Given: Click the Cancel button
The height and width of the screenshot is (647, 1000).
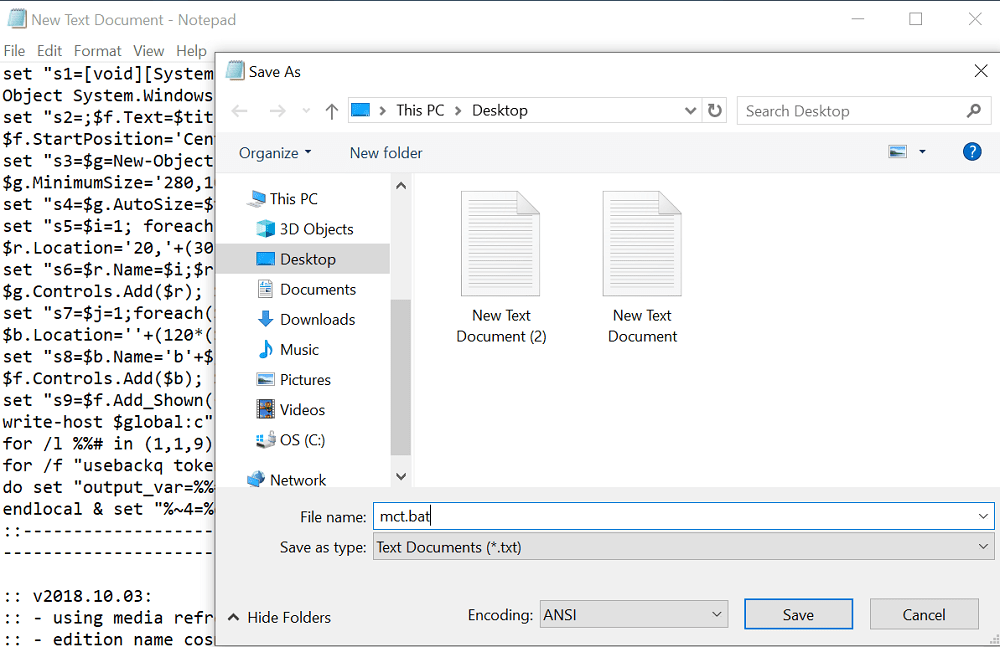Looking at the screenshot, I should click(923, 614).
